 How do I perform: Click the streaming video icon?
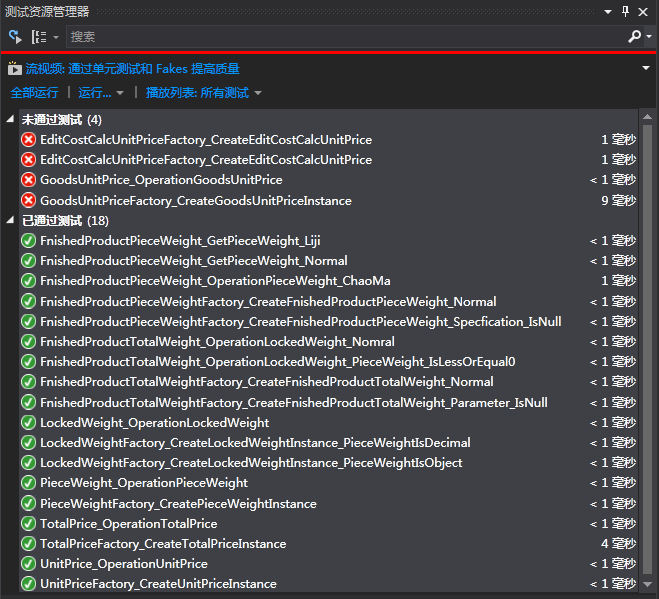click(x=14, y=69)
